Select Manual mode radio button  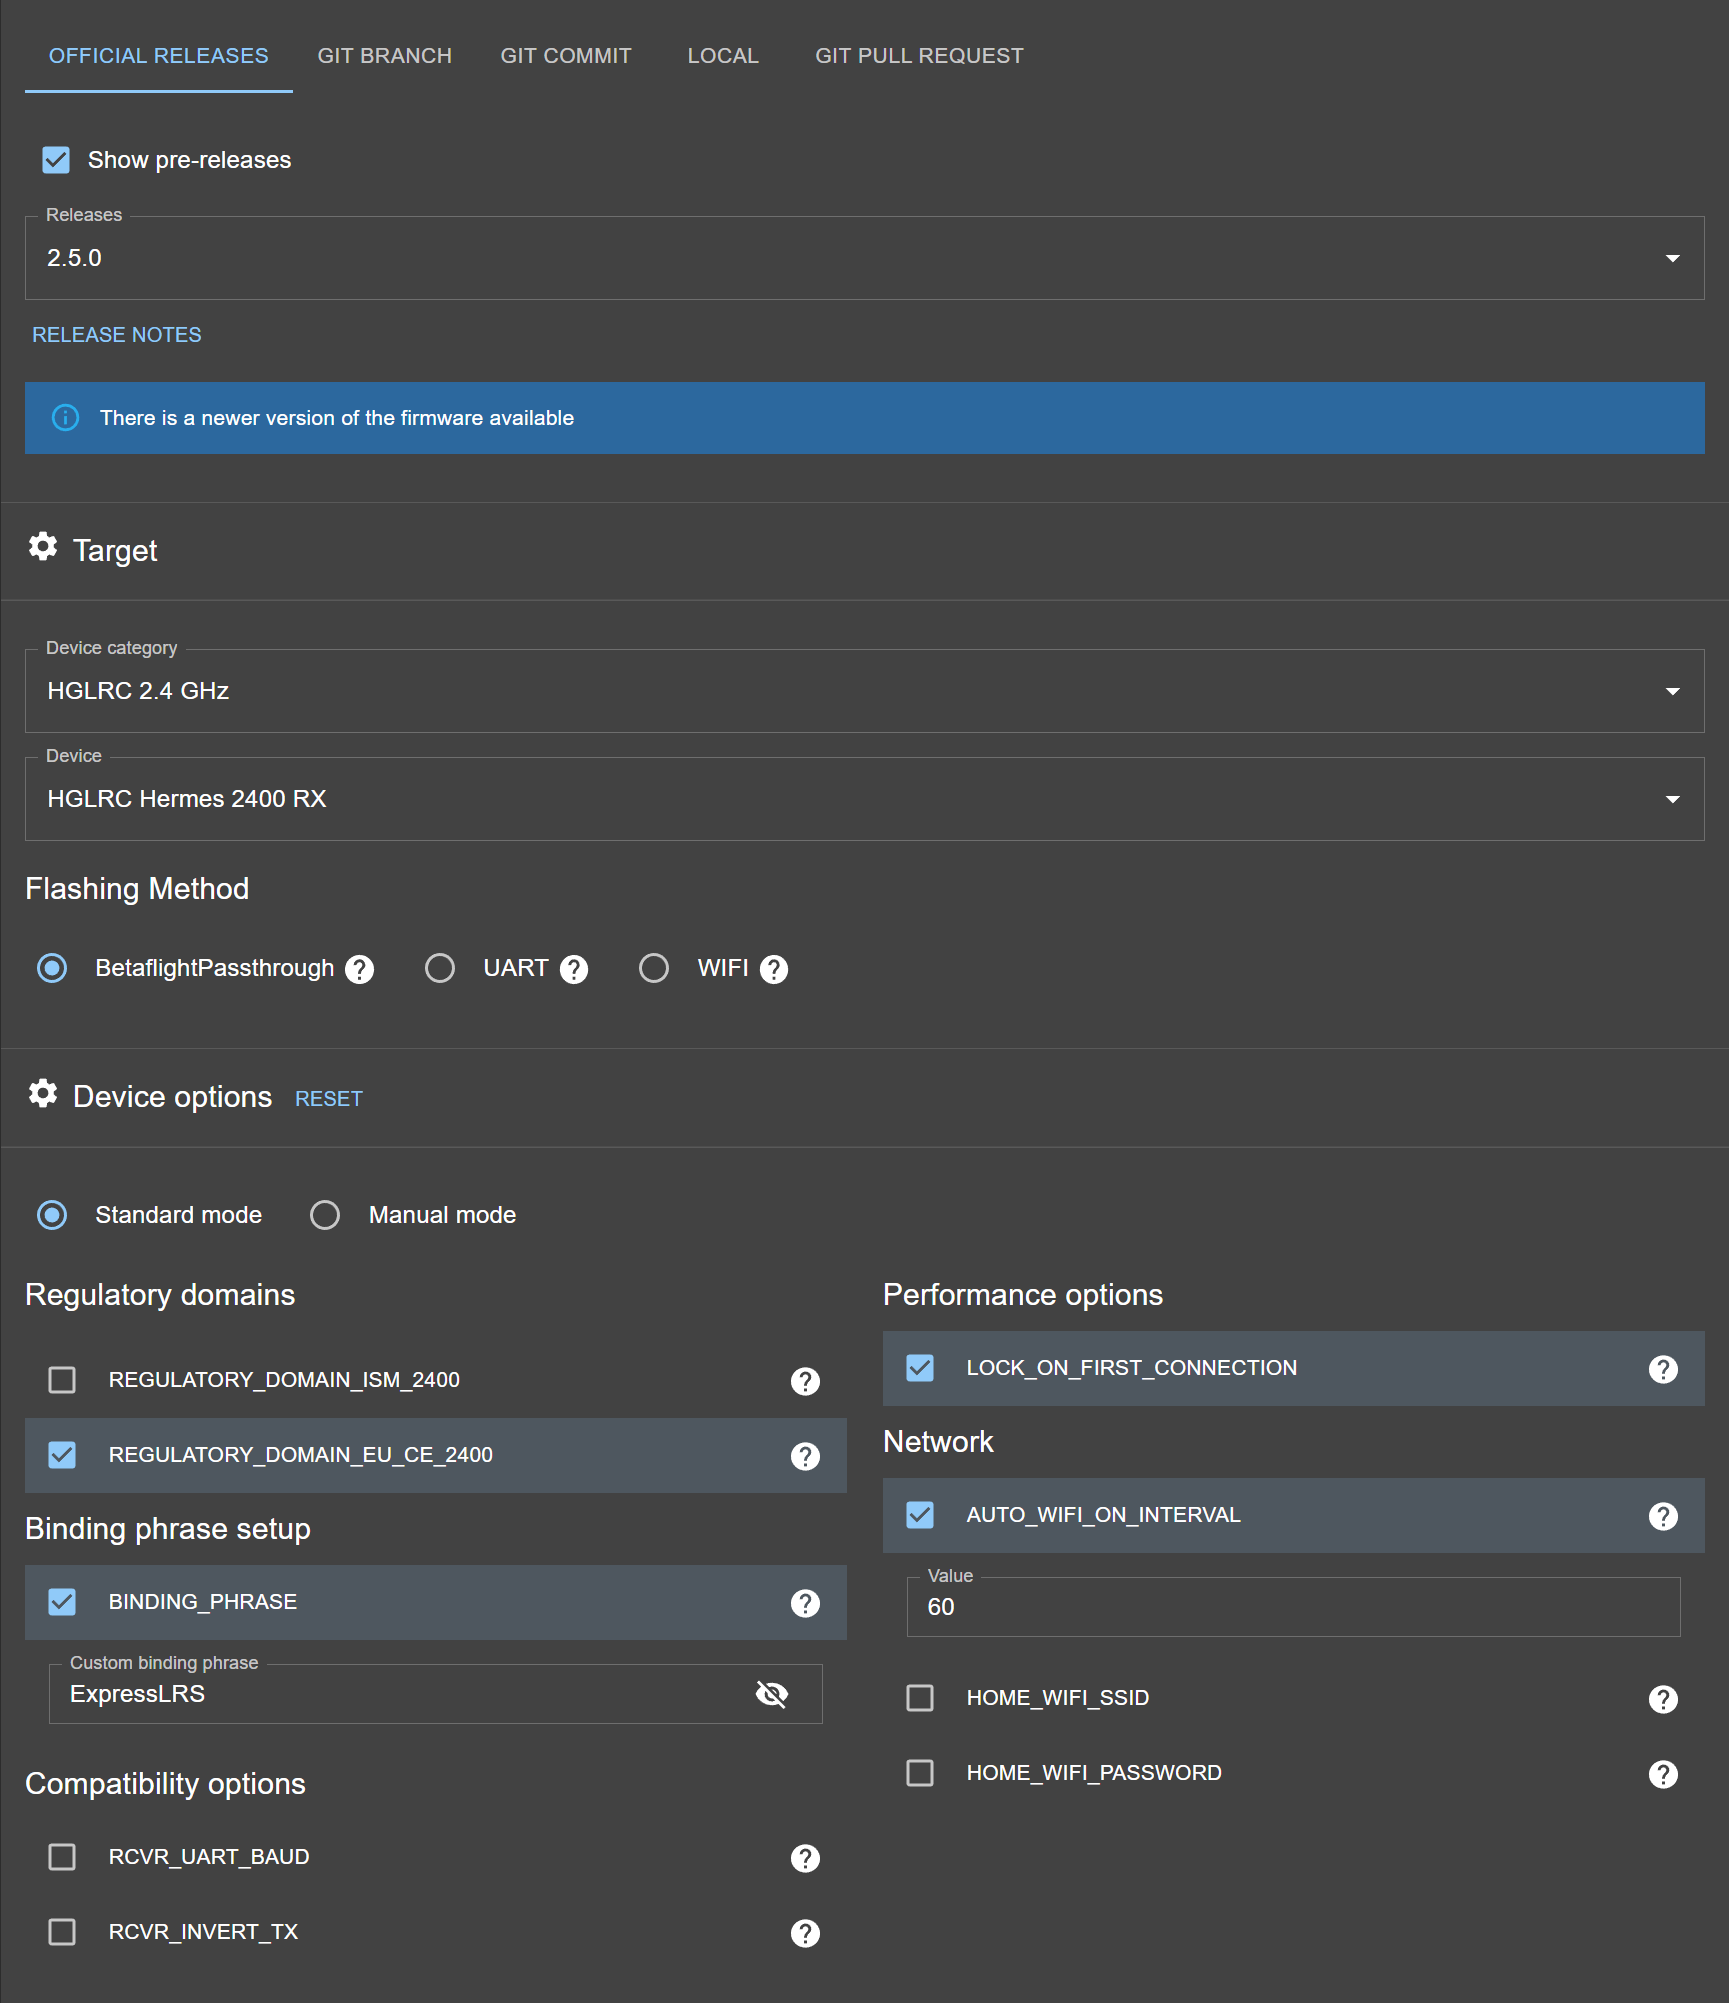[325, 1215]
